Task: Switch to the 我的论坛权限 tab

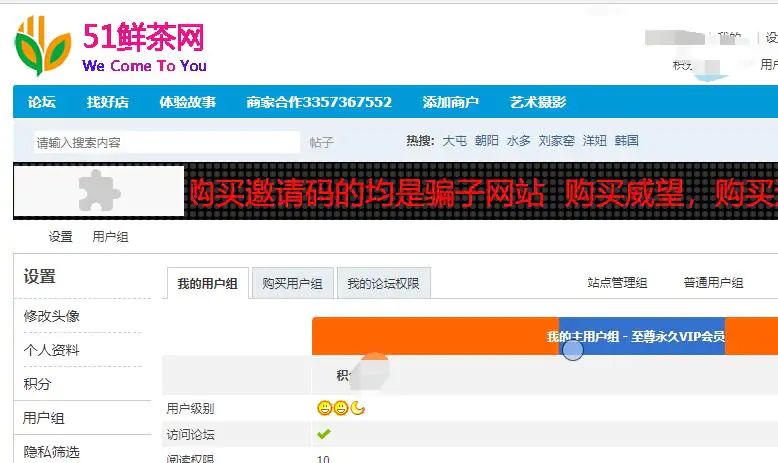Action: coord(384,283)
